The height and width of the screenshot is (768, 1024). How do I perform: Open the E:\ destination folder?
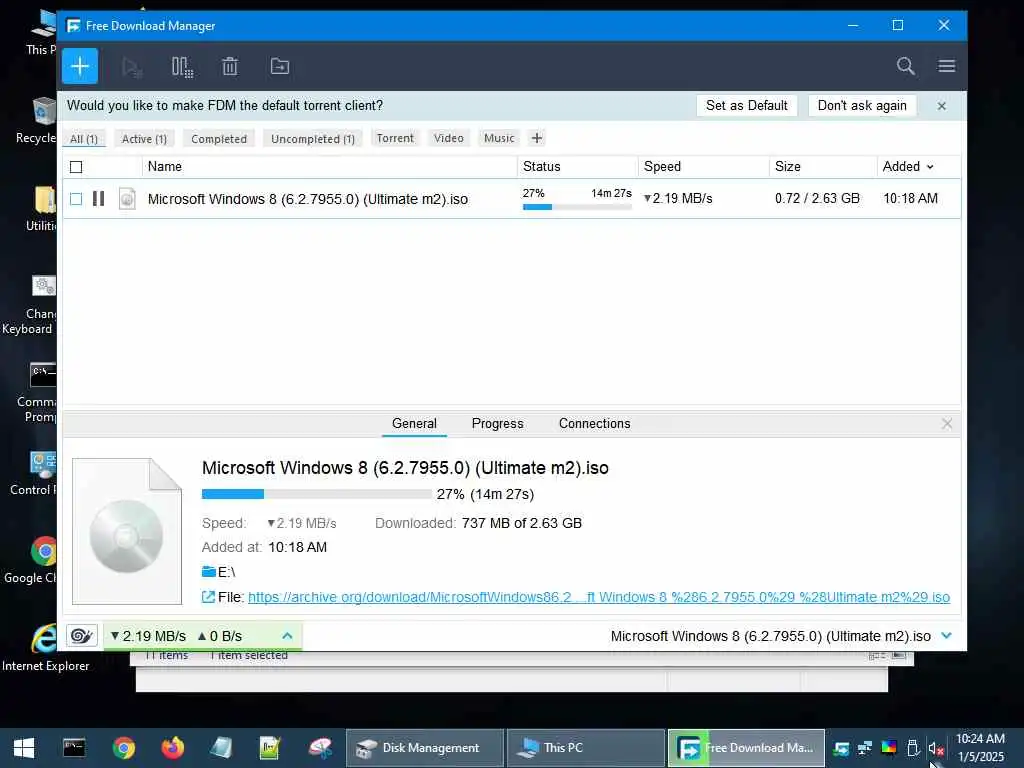[219, 572]
